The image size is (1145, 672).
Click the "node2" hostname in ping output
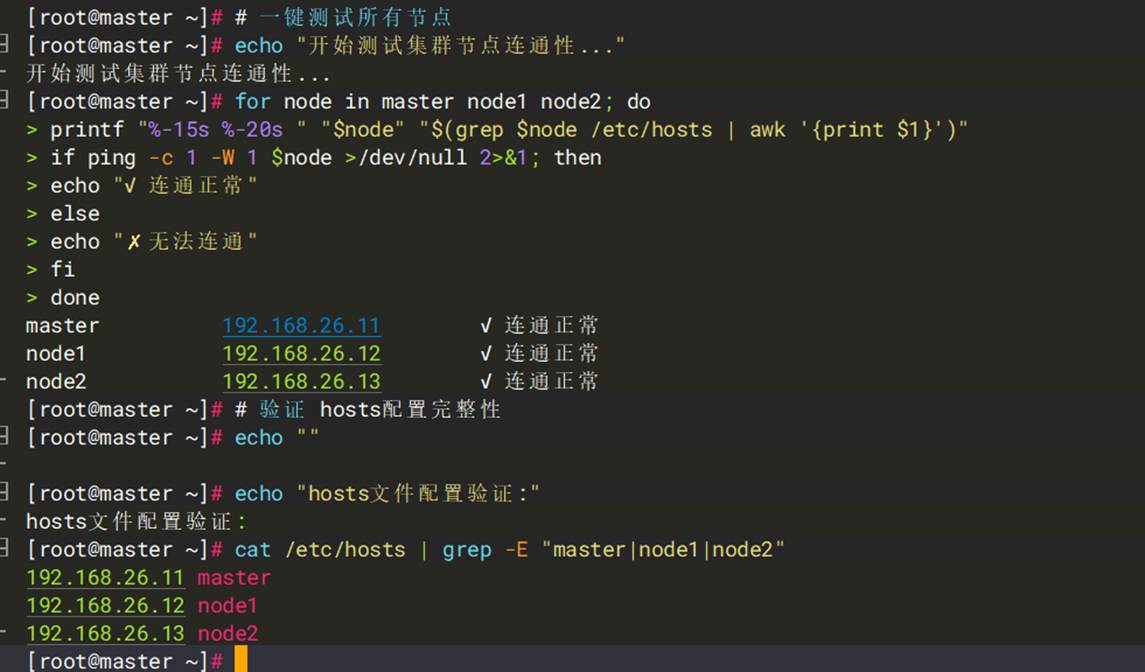pos(56,381)
